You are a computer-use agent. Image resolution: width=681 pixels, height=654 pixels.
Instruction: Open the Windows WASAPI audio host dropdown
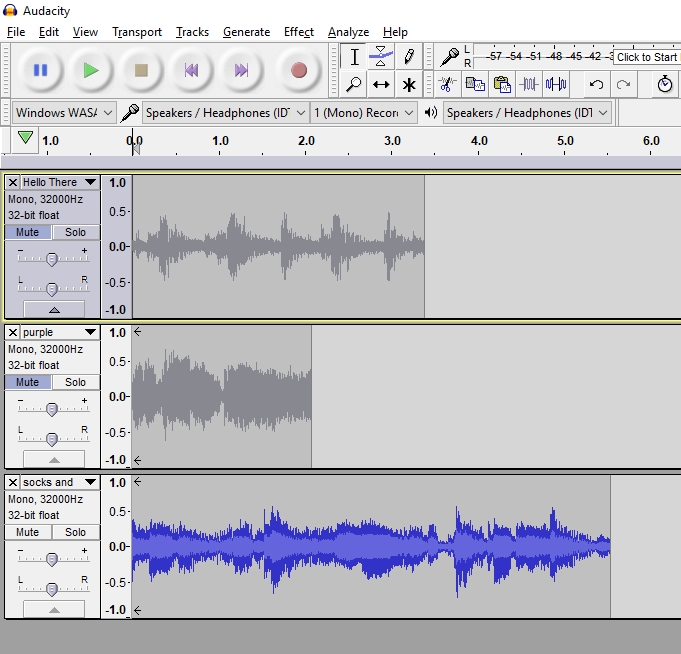(x=64, y=113)
